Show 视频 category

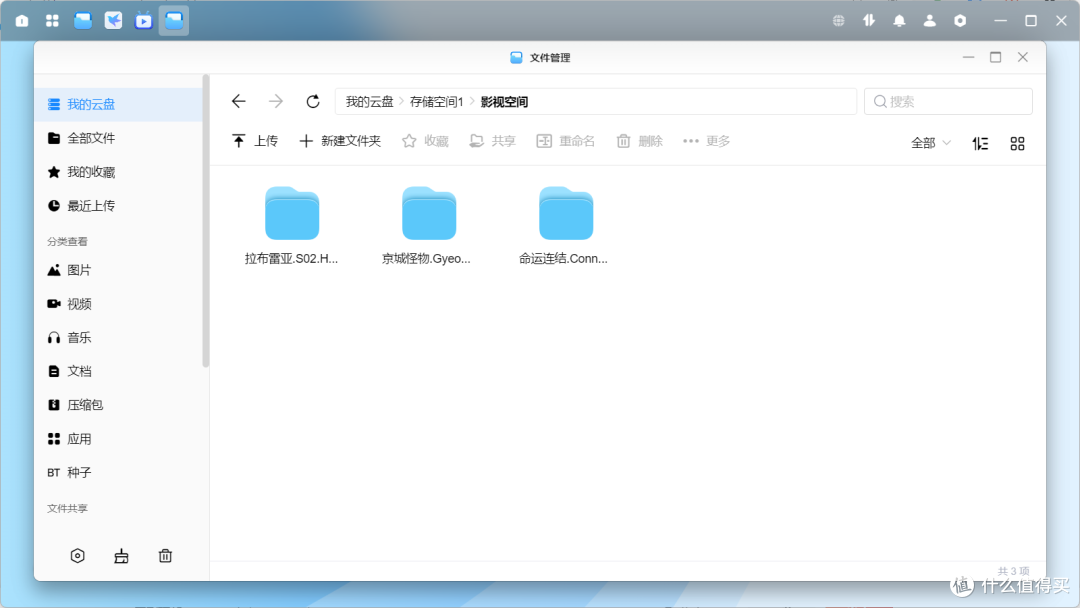pos(118,304)
